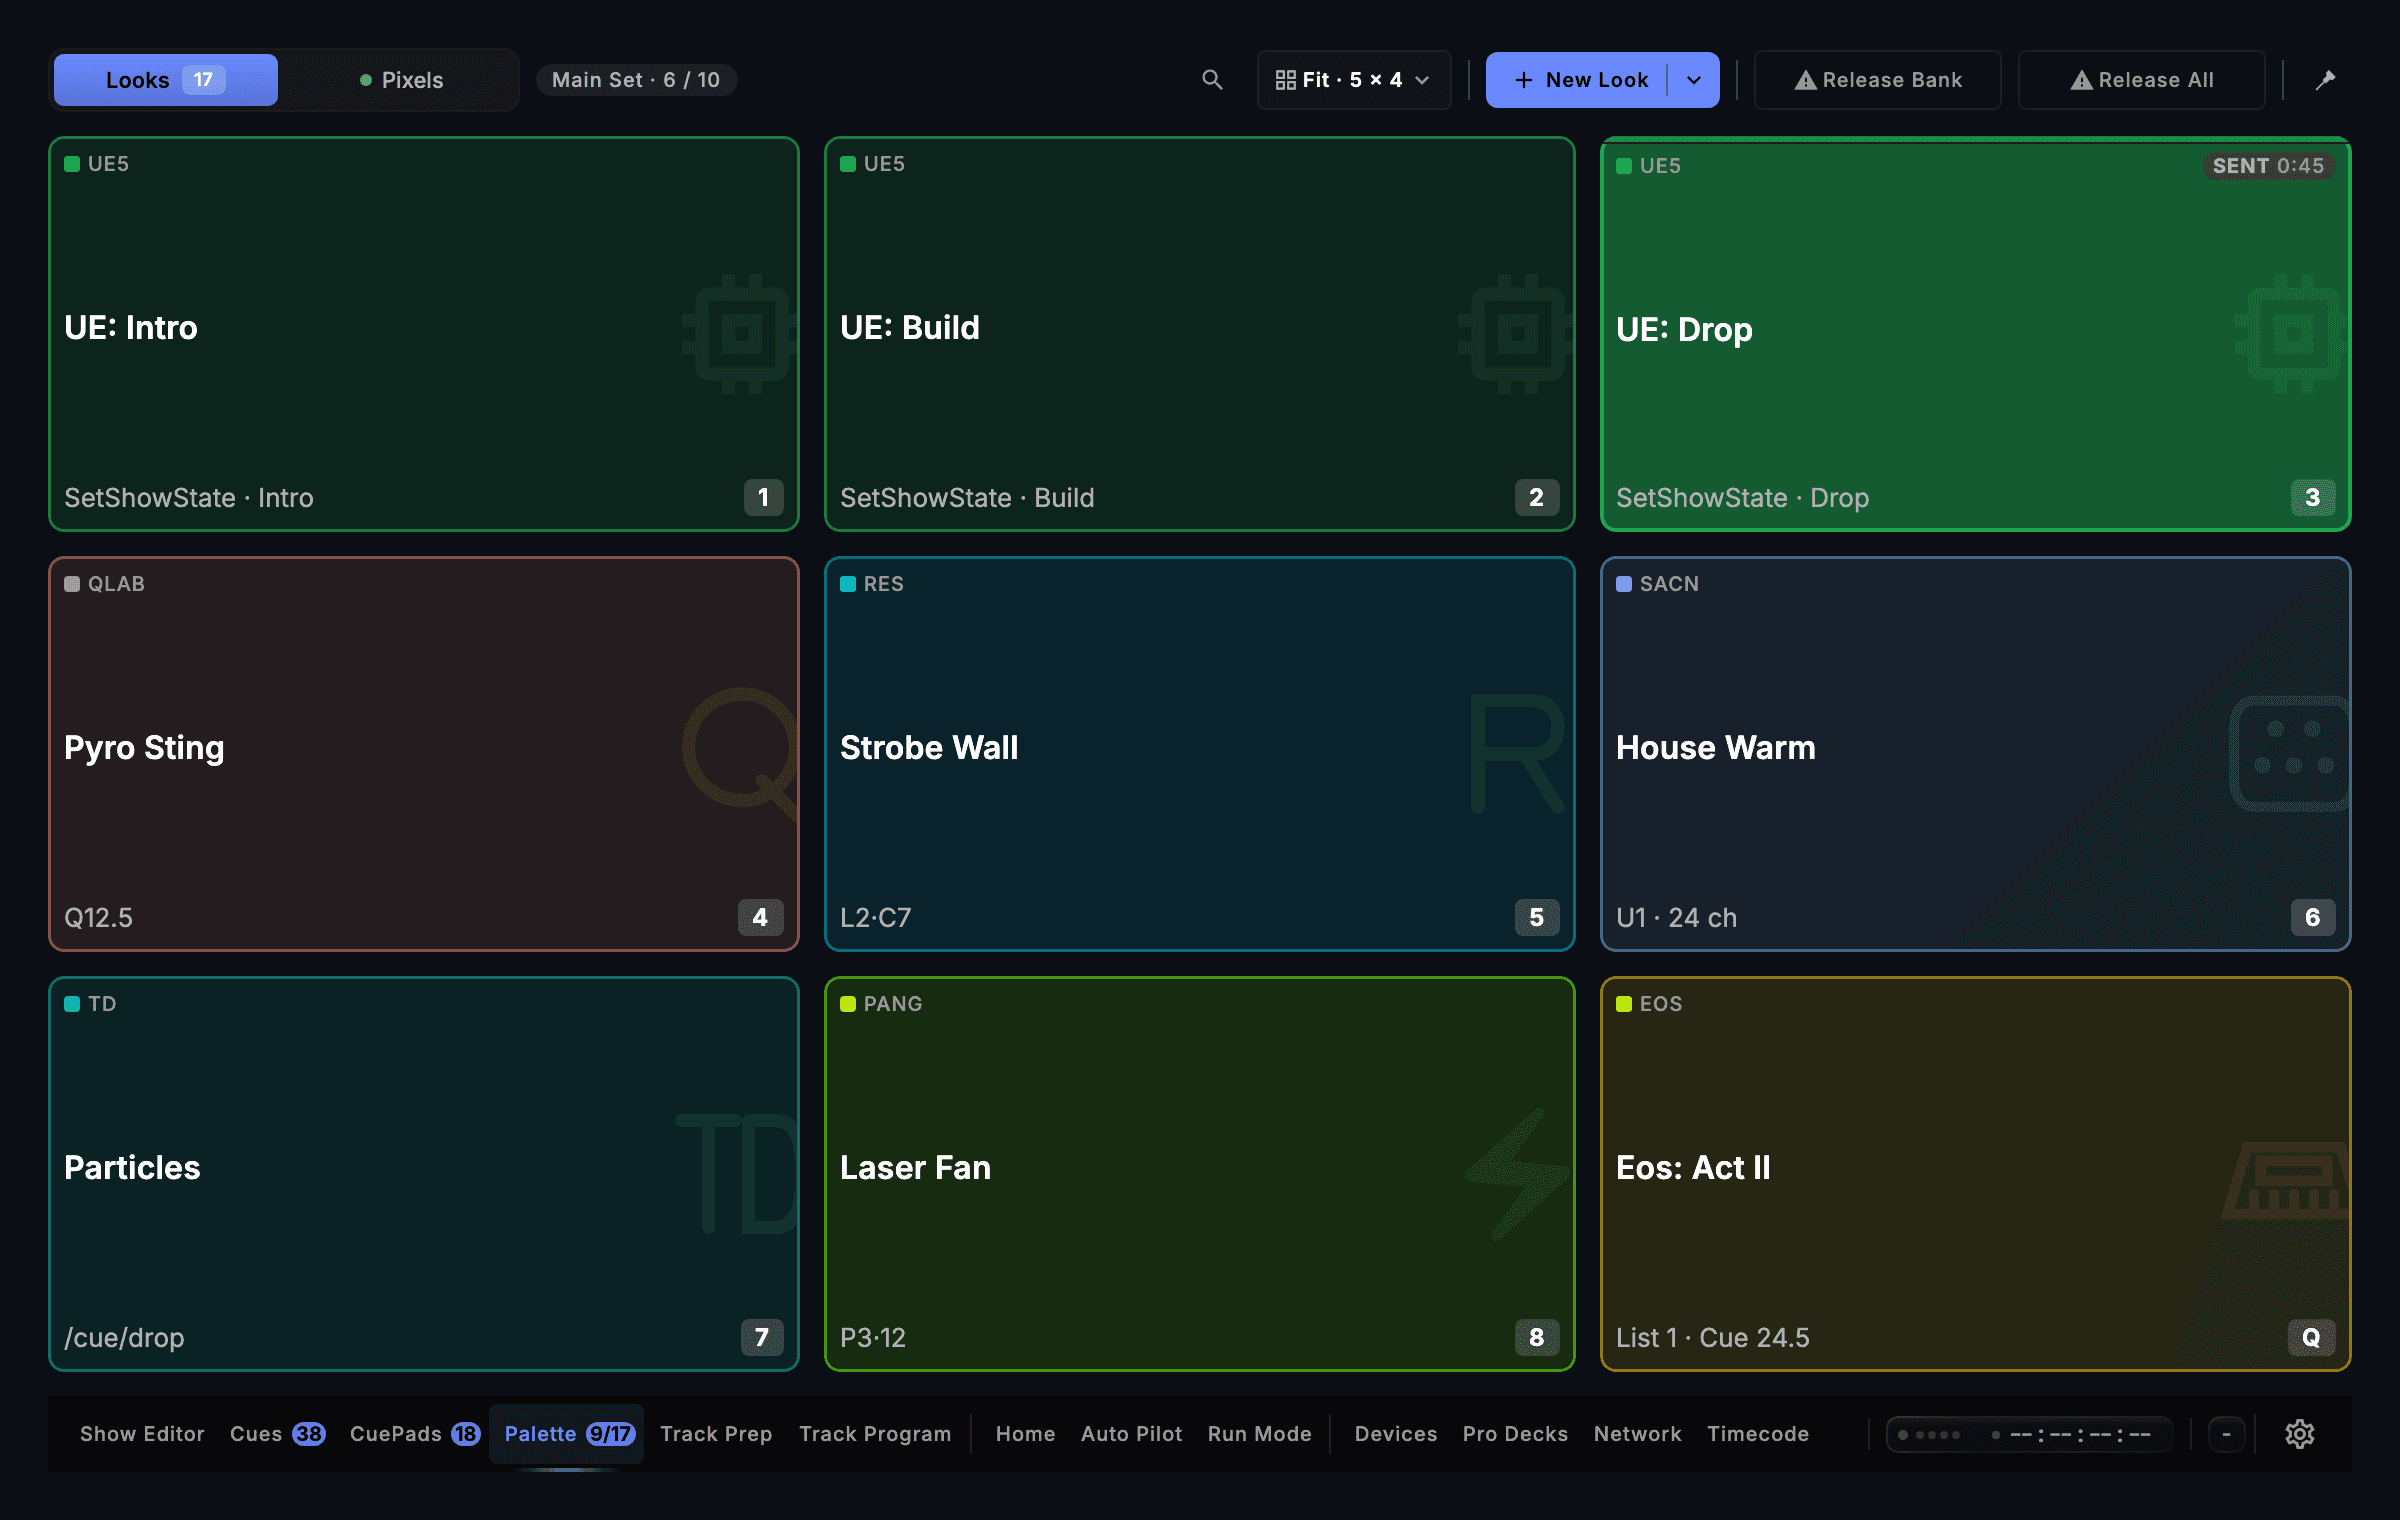
Task: Go to the CuePads 18 tab
Action: 414,1434
